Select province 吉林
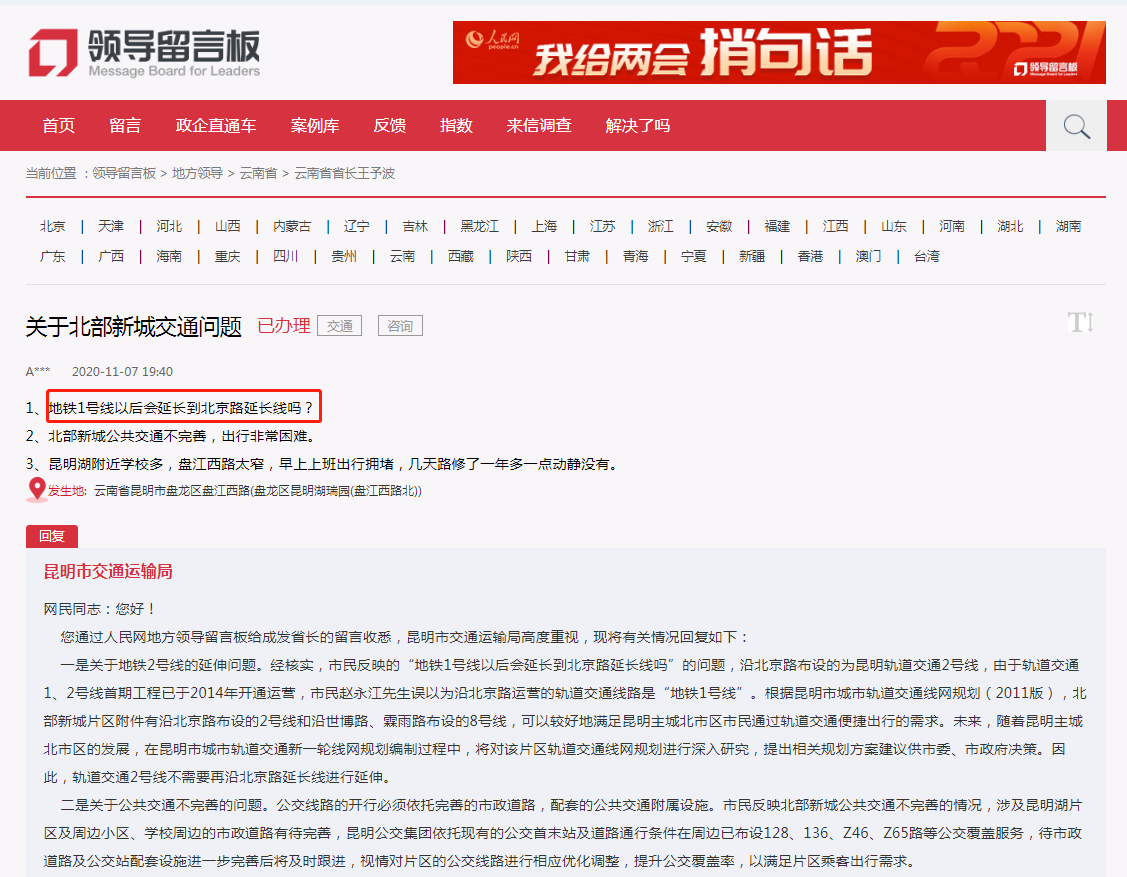The width and height of the screenshot is (1127, 877). [415, 226]
